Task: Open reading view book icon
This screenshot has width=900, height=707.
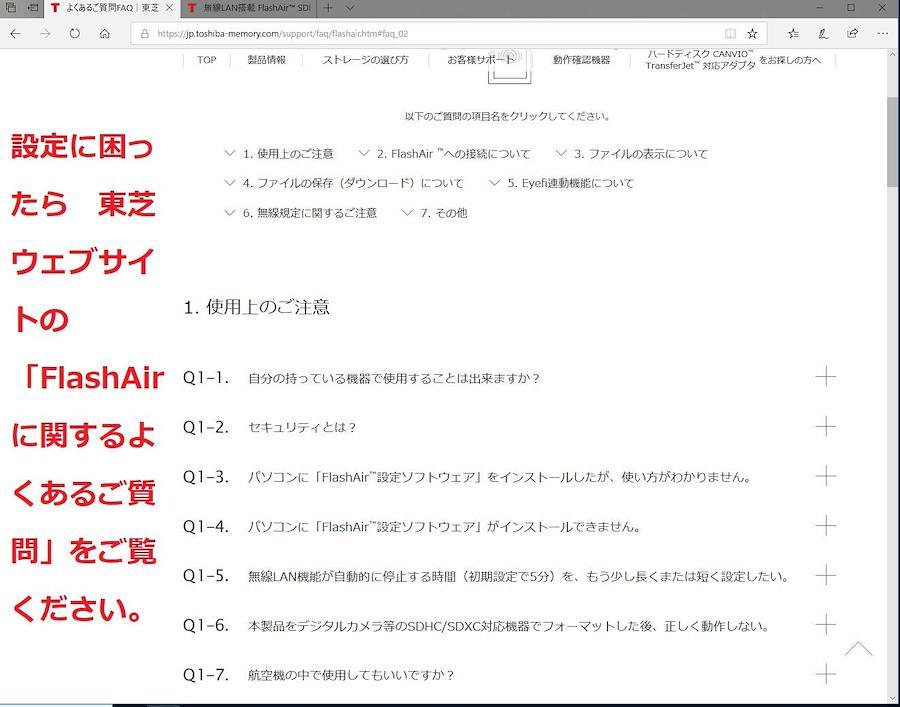Action: pyautogui.click(x=730, y=34)
